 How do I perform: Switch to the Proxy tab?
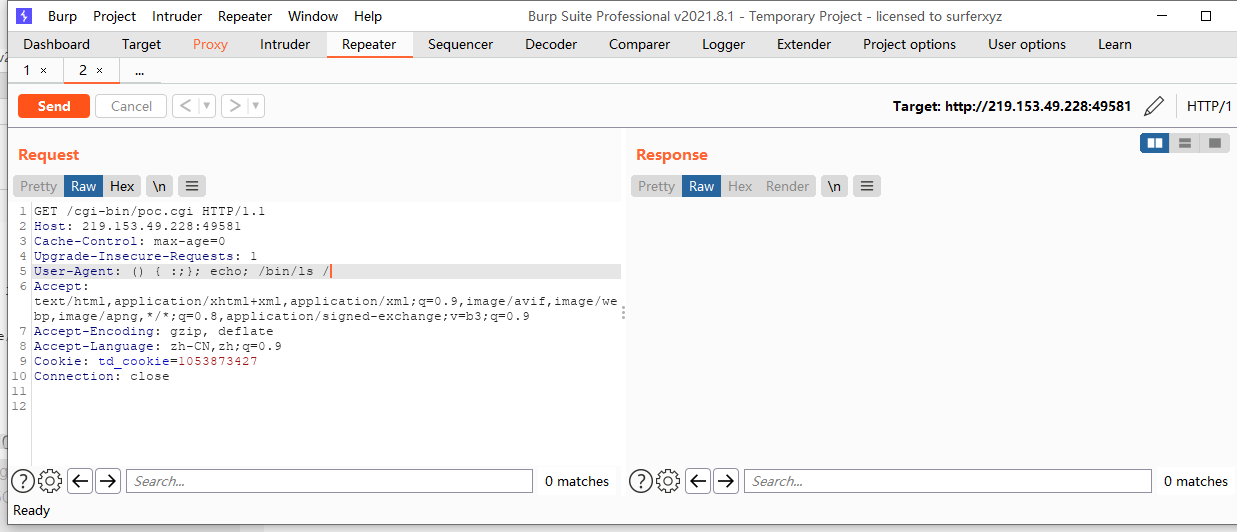(x=210, y=44)
